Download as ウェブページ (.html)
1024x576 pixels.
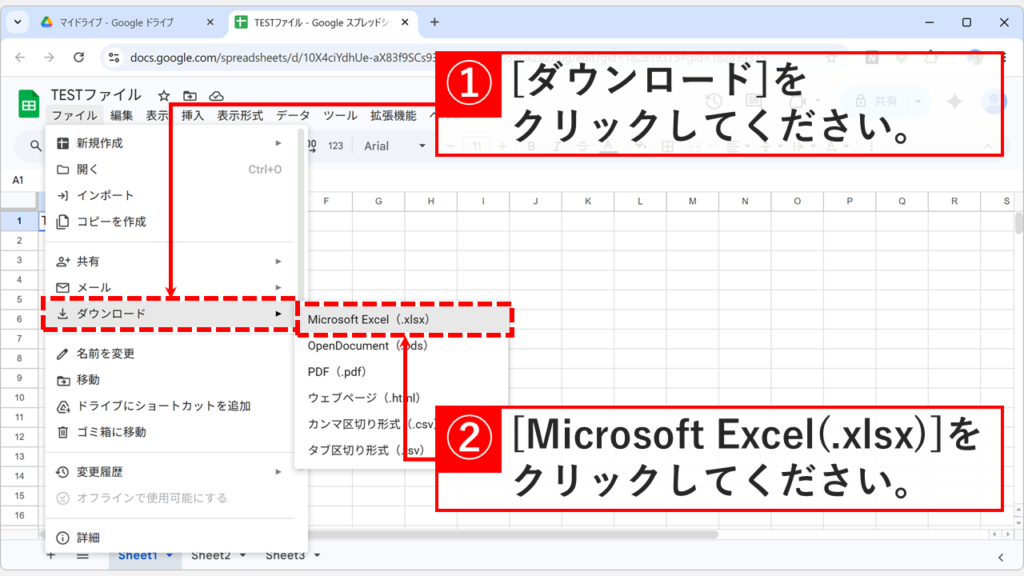click(402, 398)
